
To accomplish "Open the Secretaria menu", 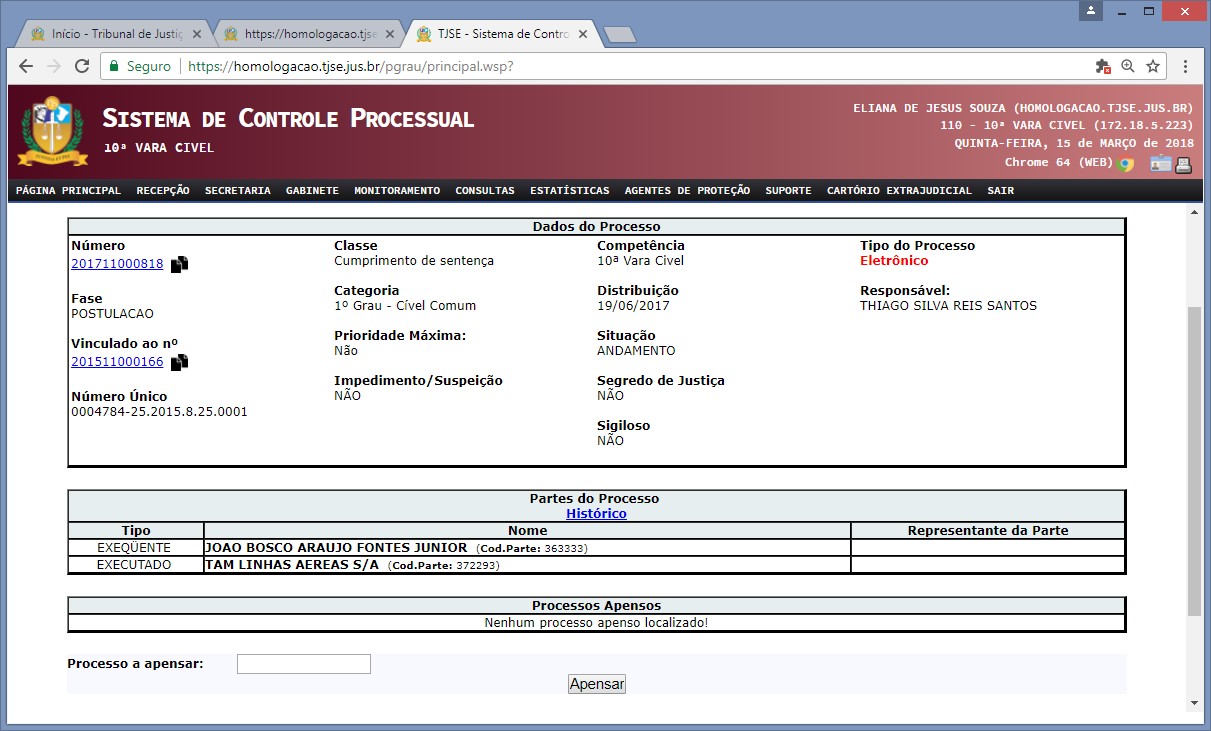I will click(237, 191).
